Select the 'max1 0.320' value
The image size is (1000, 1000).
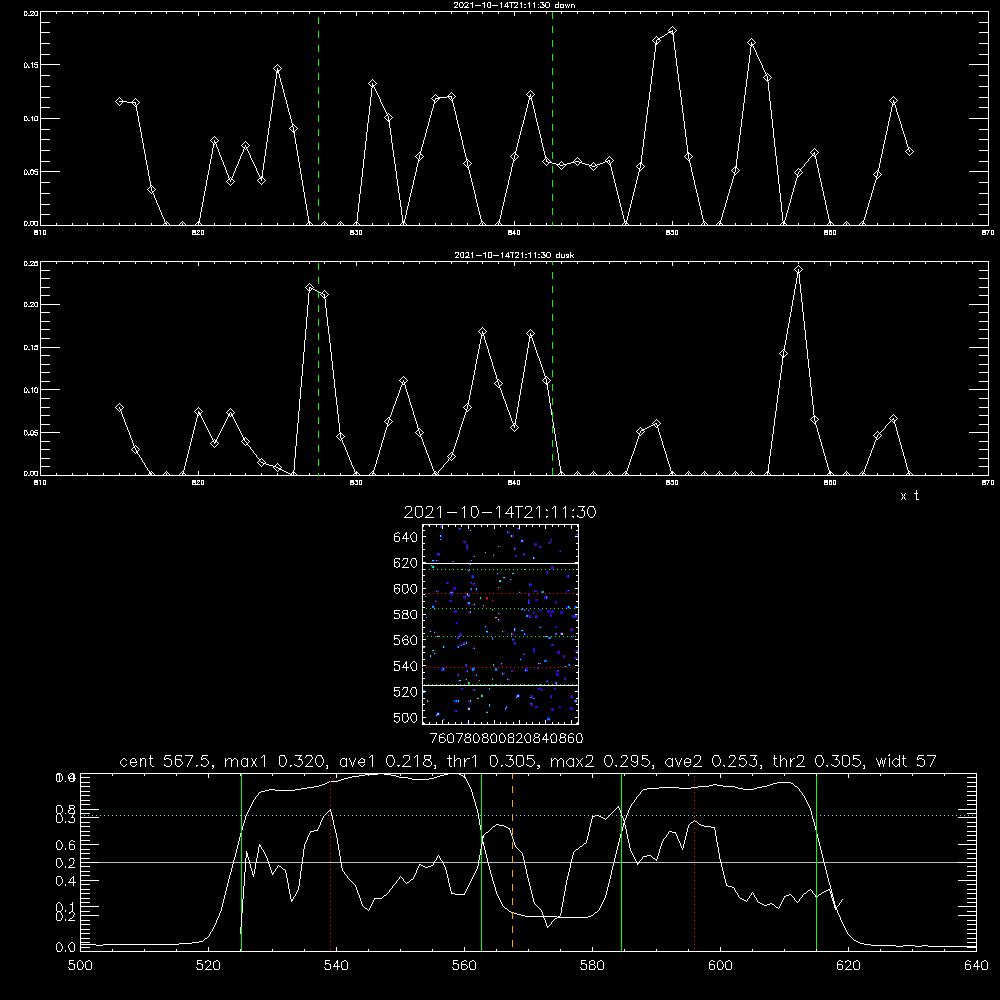(276, 761)
